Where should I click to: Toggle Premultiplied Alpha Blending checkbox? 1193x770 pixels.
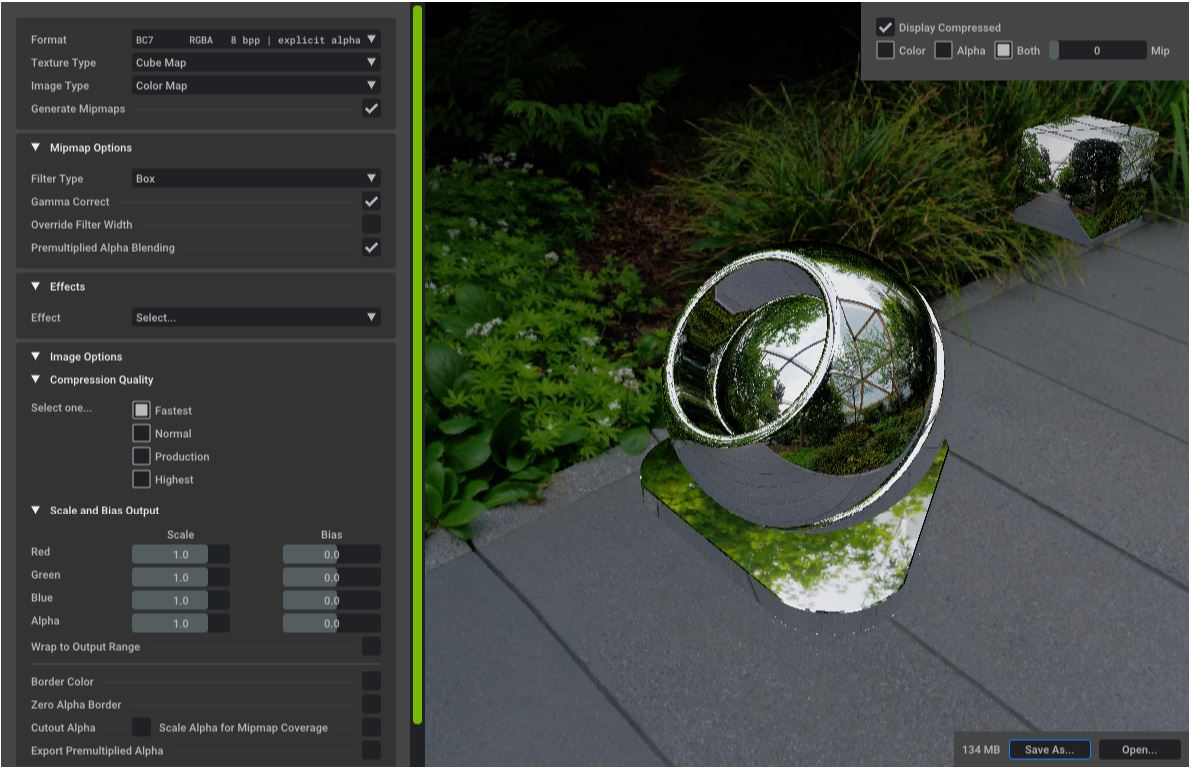(371, 248)
